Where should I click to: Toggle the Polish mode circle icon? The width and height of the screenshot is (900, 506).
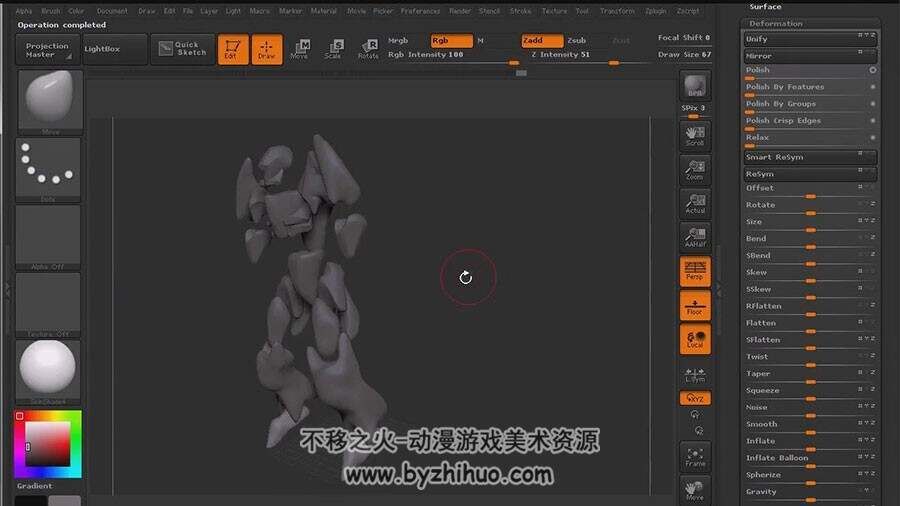coord(872,70)
